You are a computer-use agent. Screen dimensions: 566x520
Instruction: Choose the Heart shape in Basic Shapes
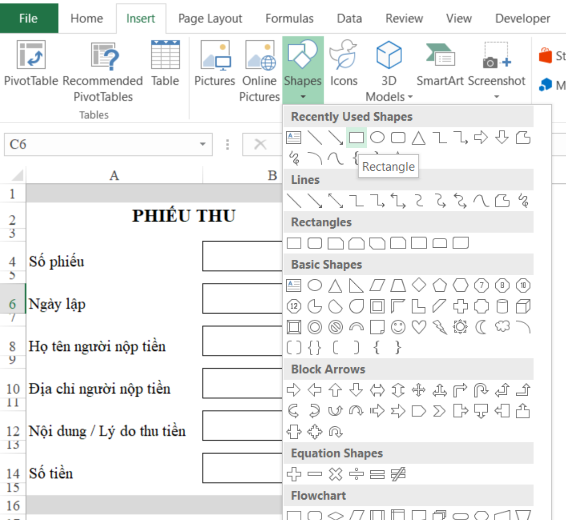tap(419, 327)
